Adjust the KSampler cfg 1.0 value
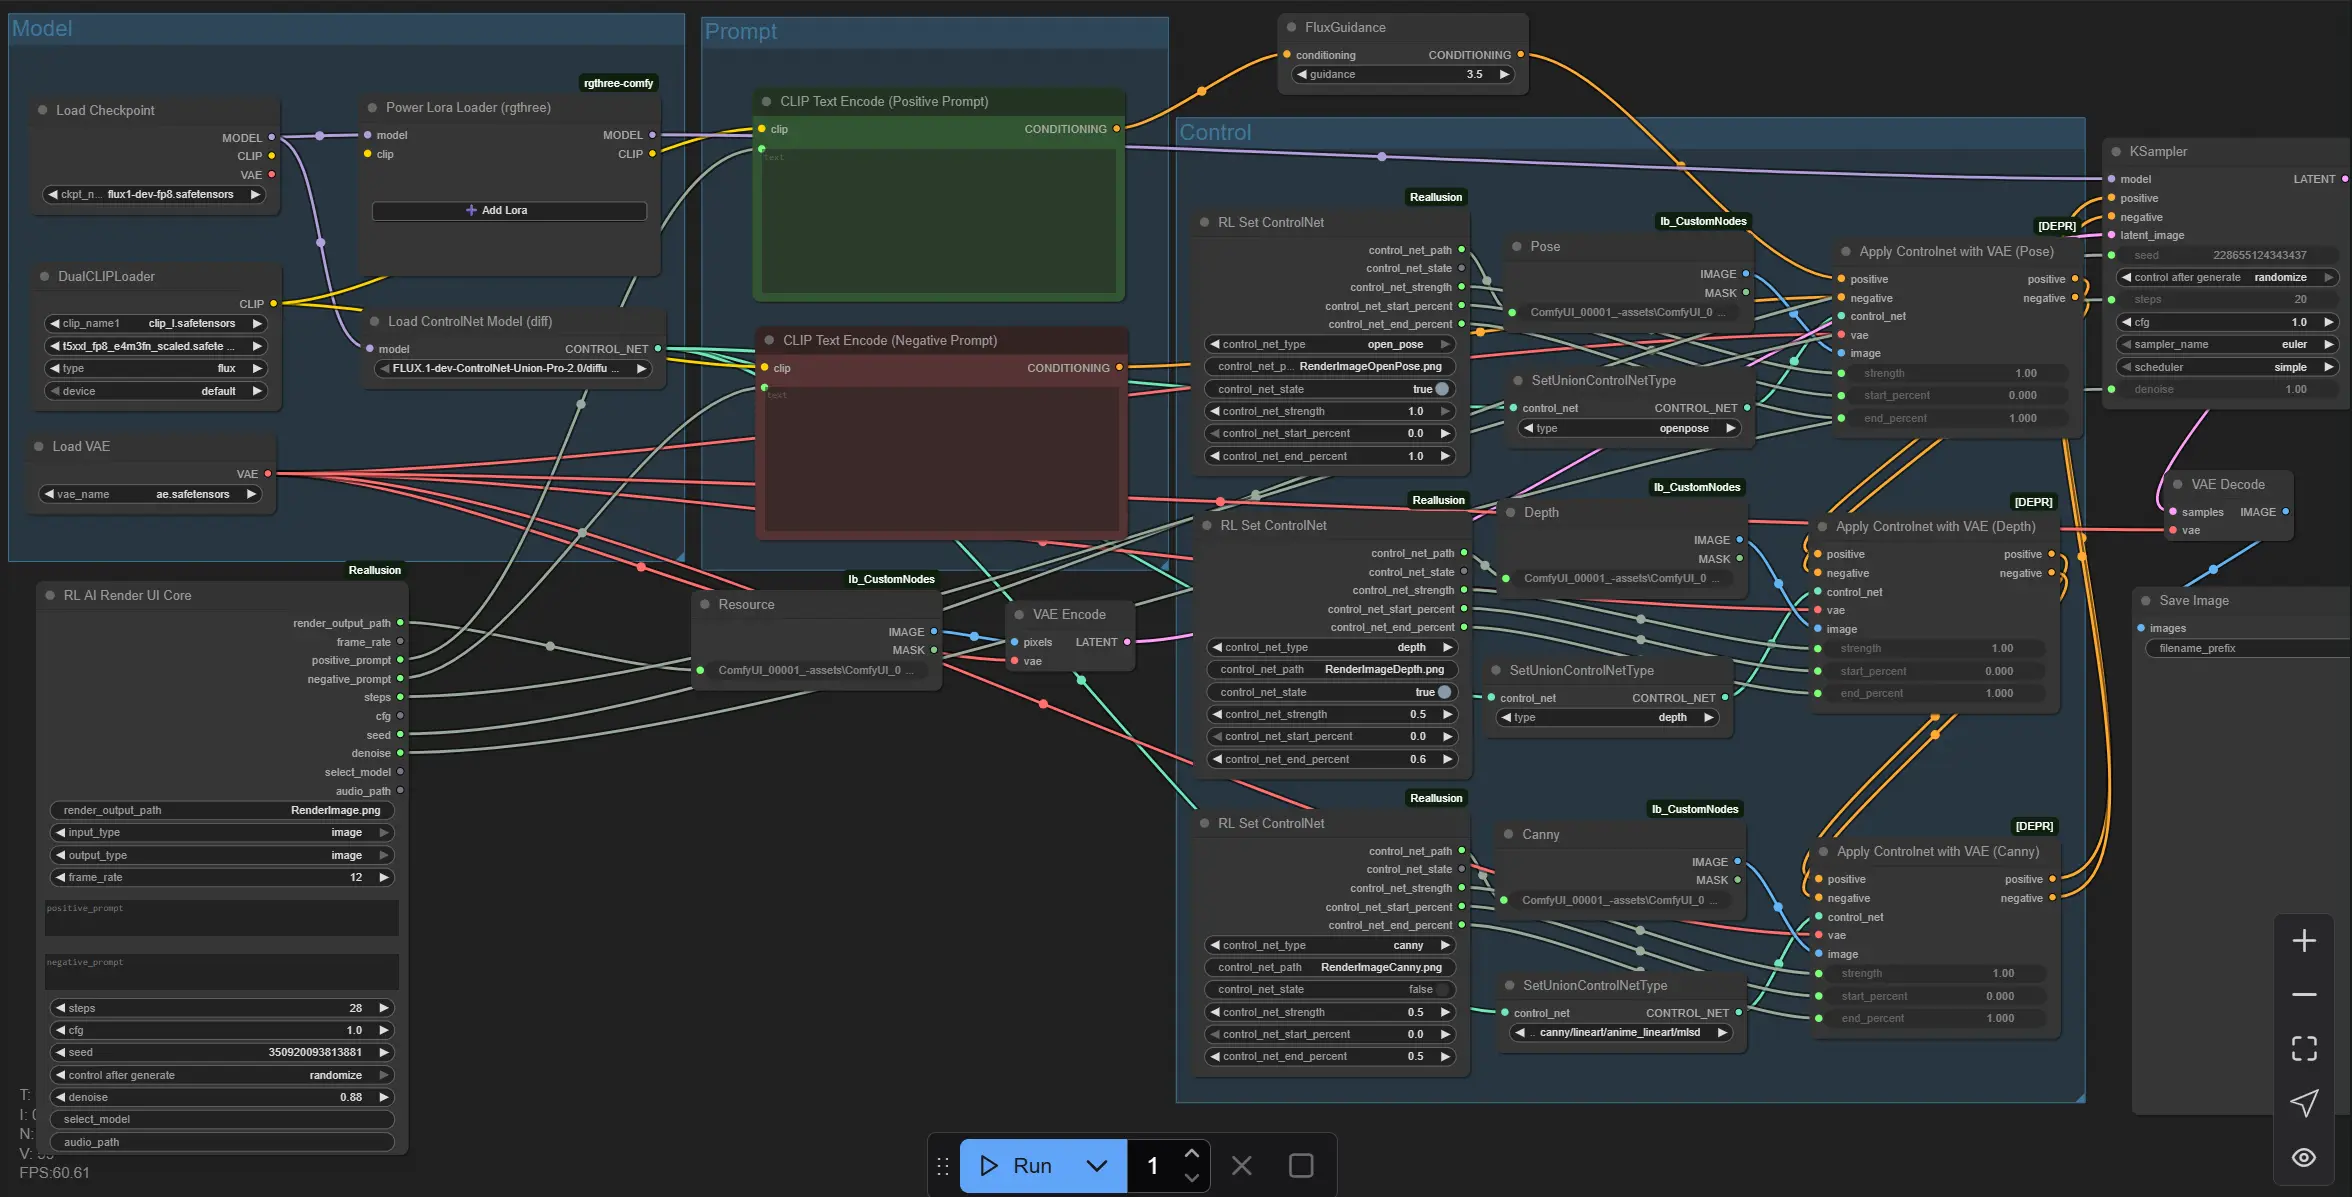This screenshot has width=2352, height=1197. click(2228, 322)
